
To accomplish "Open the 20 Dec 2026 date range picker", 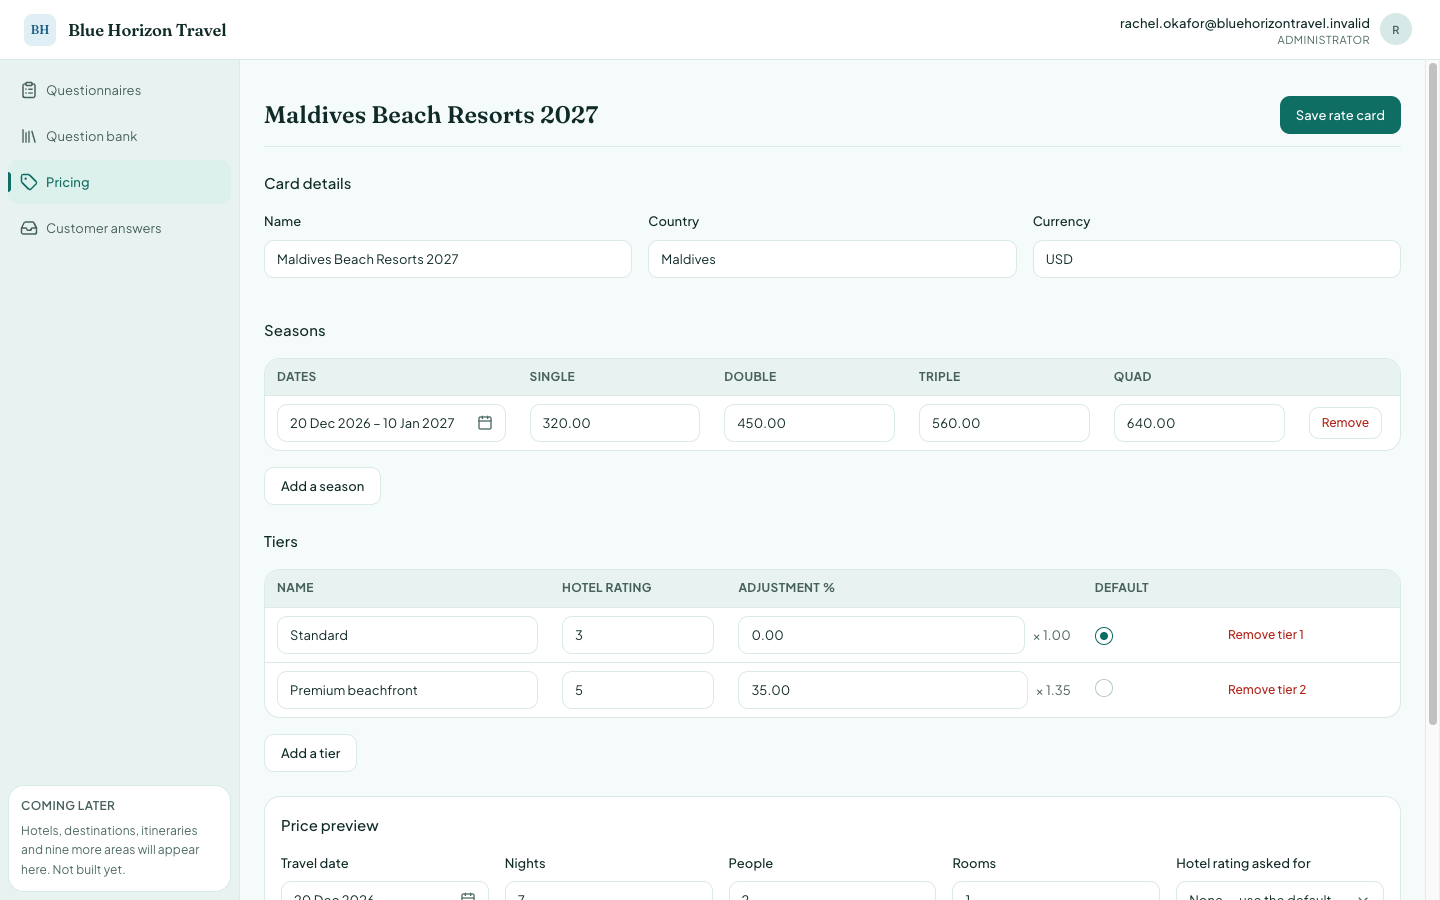I will [391, 423].
